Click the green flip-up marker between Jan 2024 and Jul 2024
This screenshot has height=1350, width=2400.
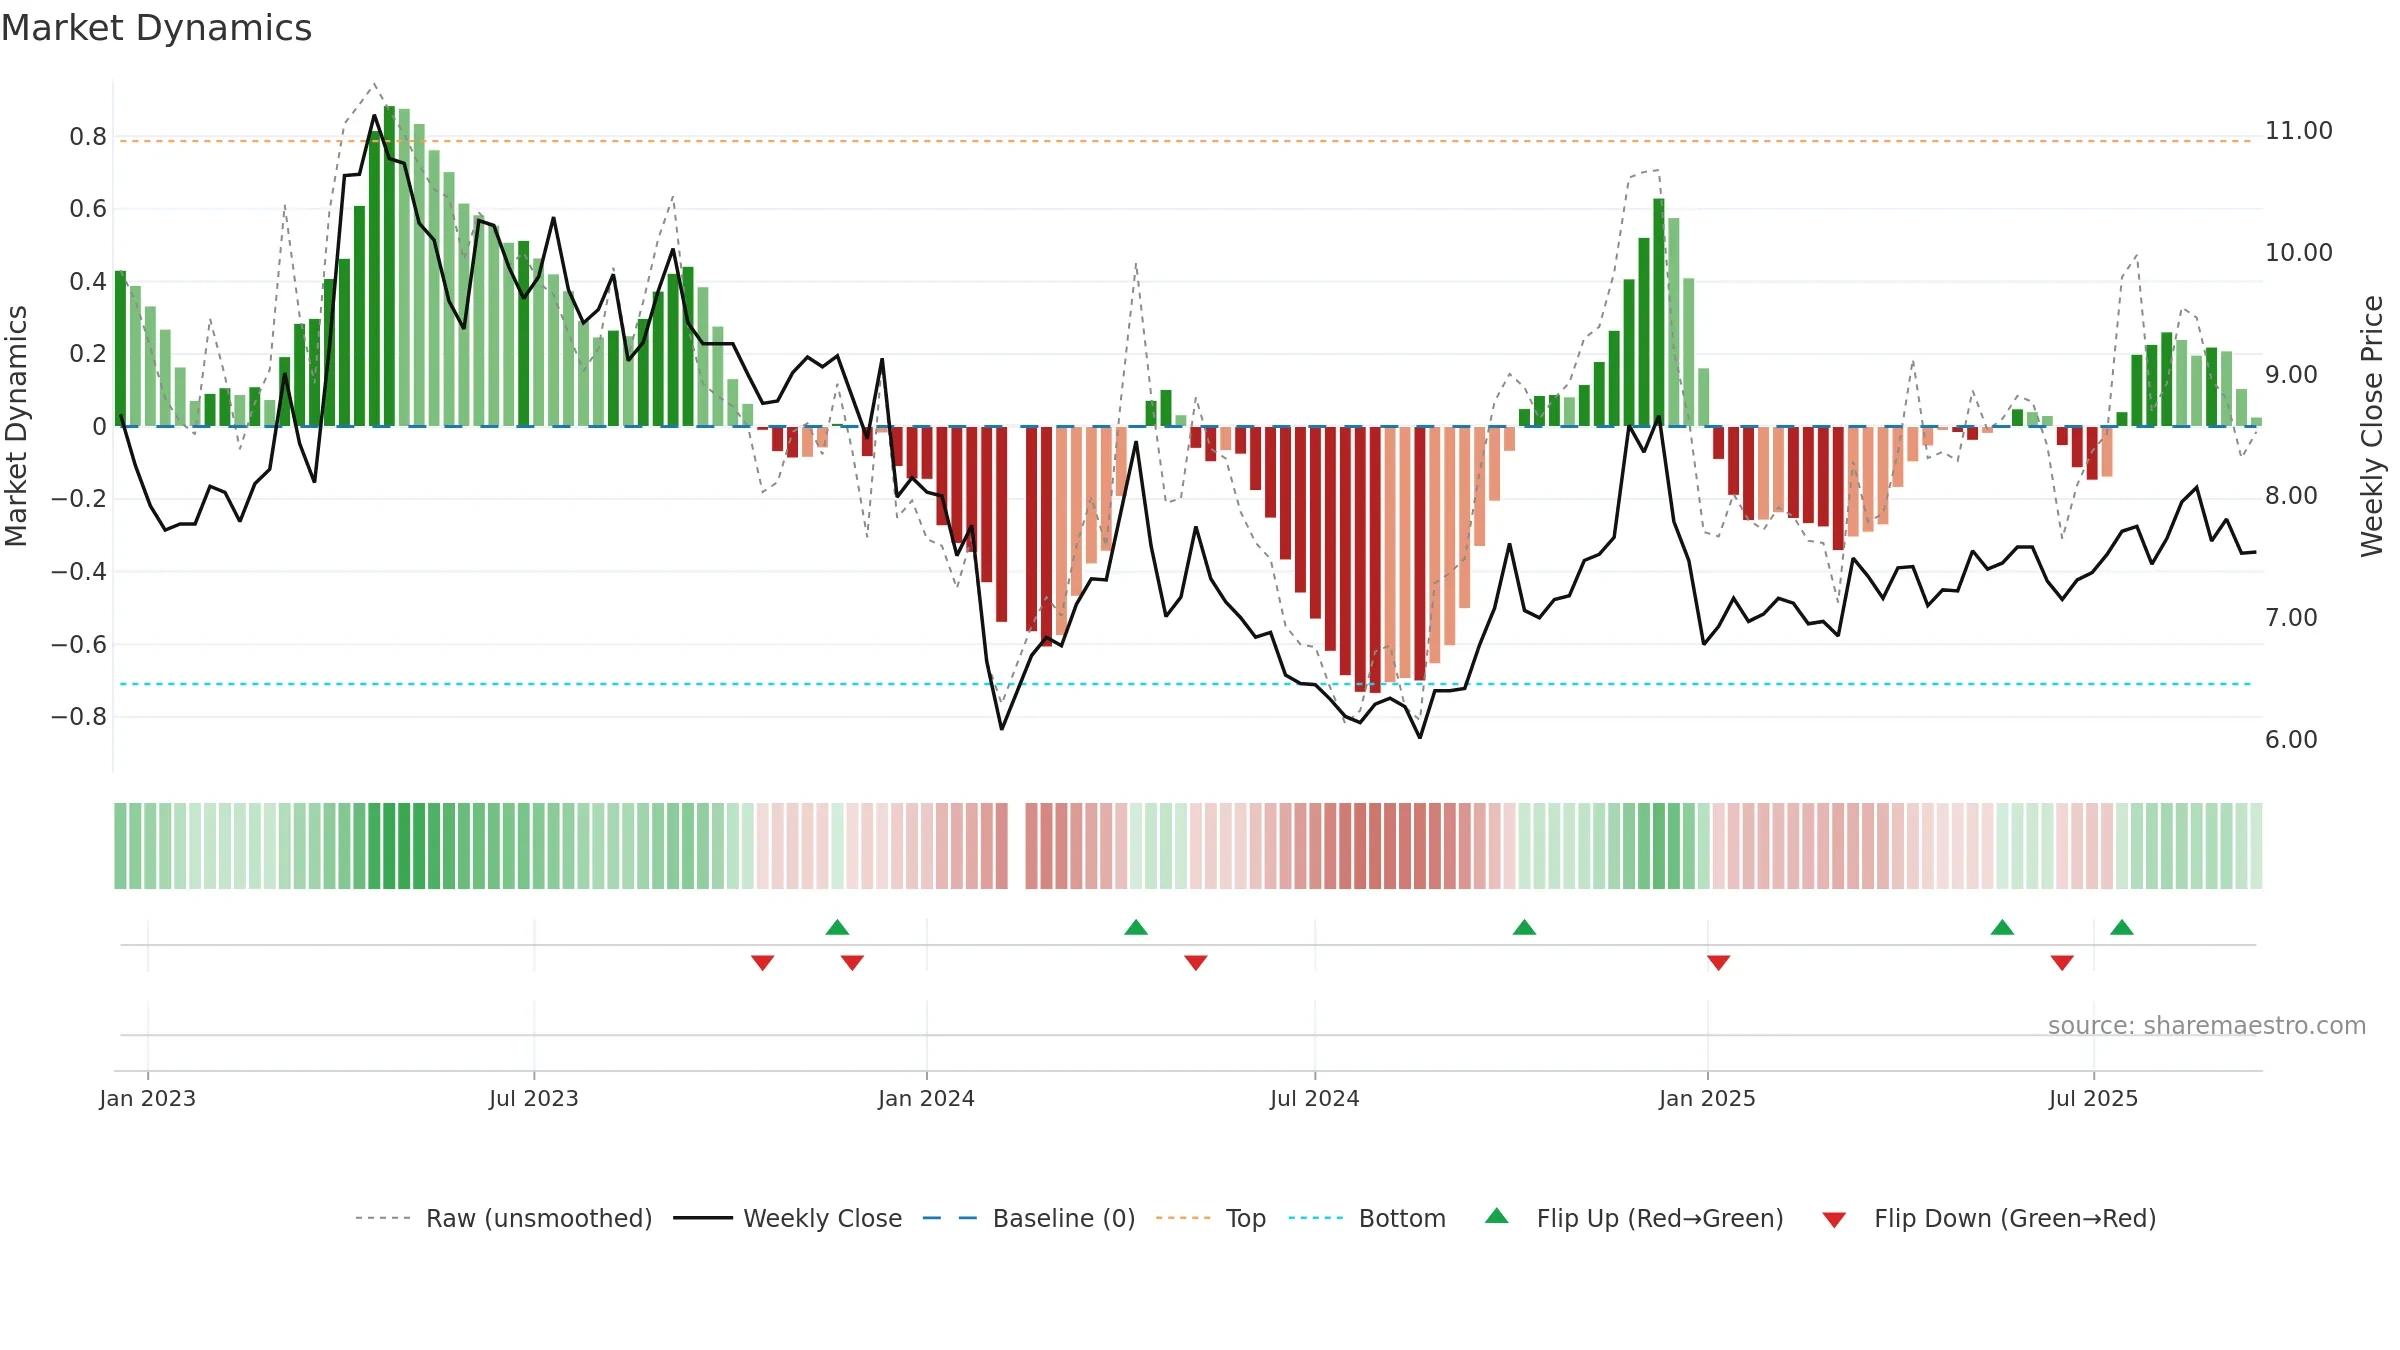1136,927
